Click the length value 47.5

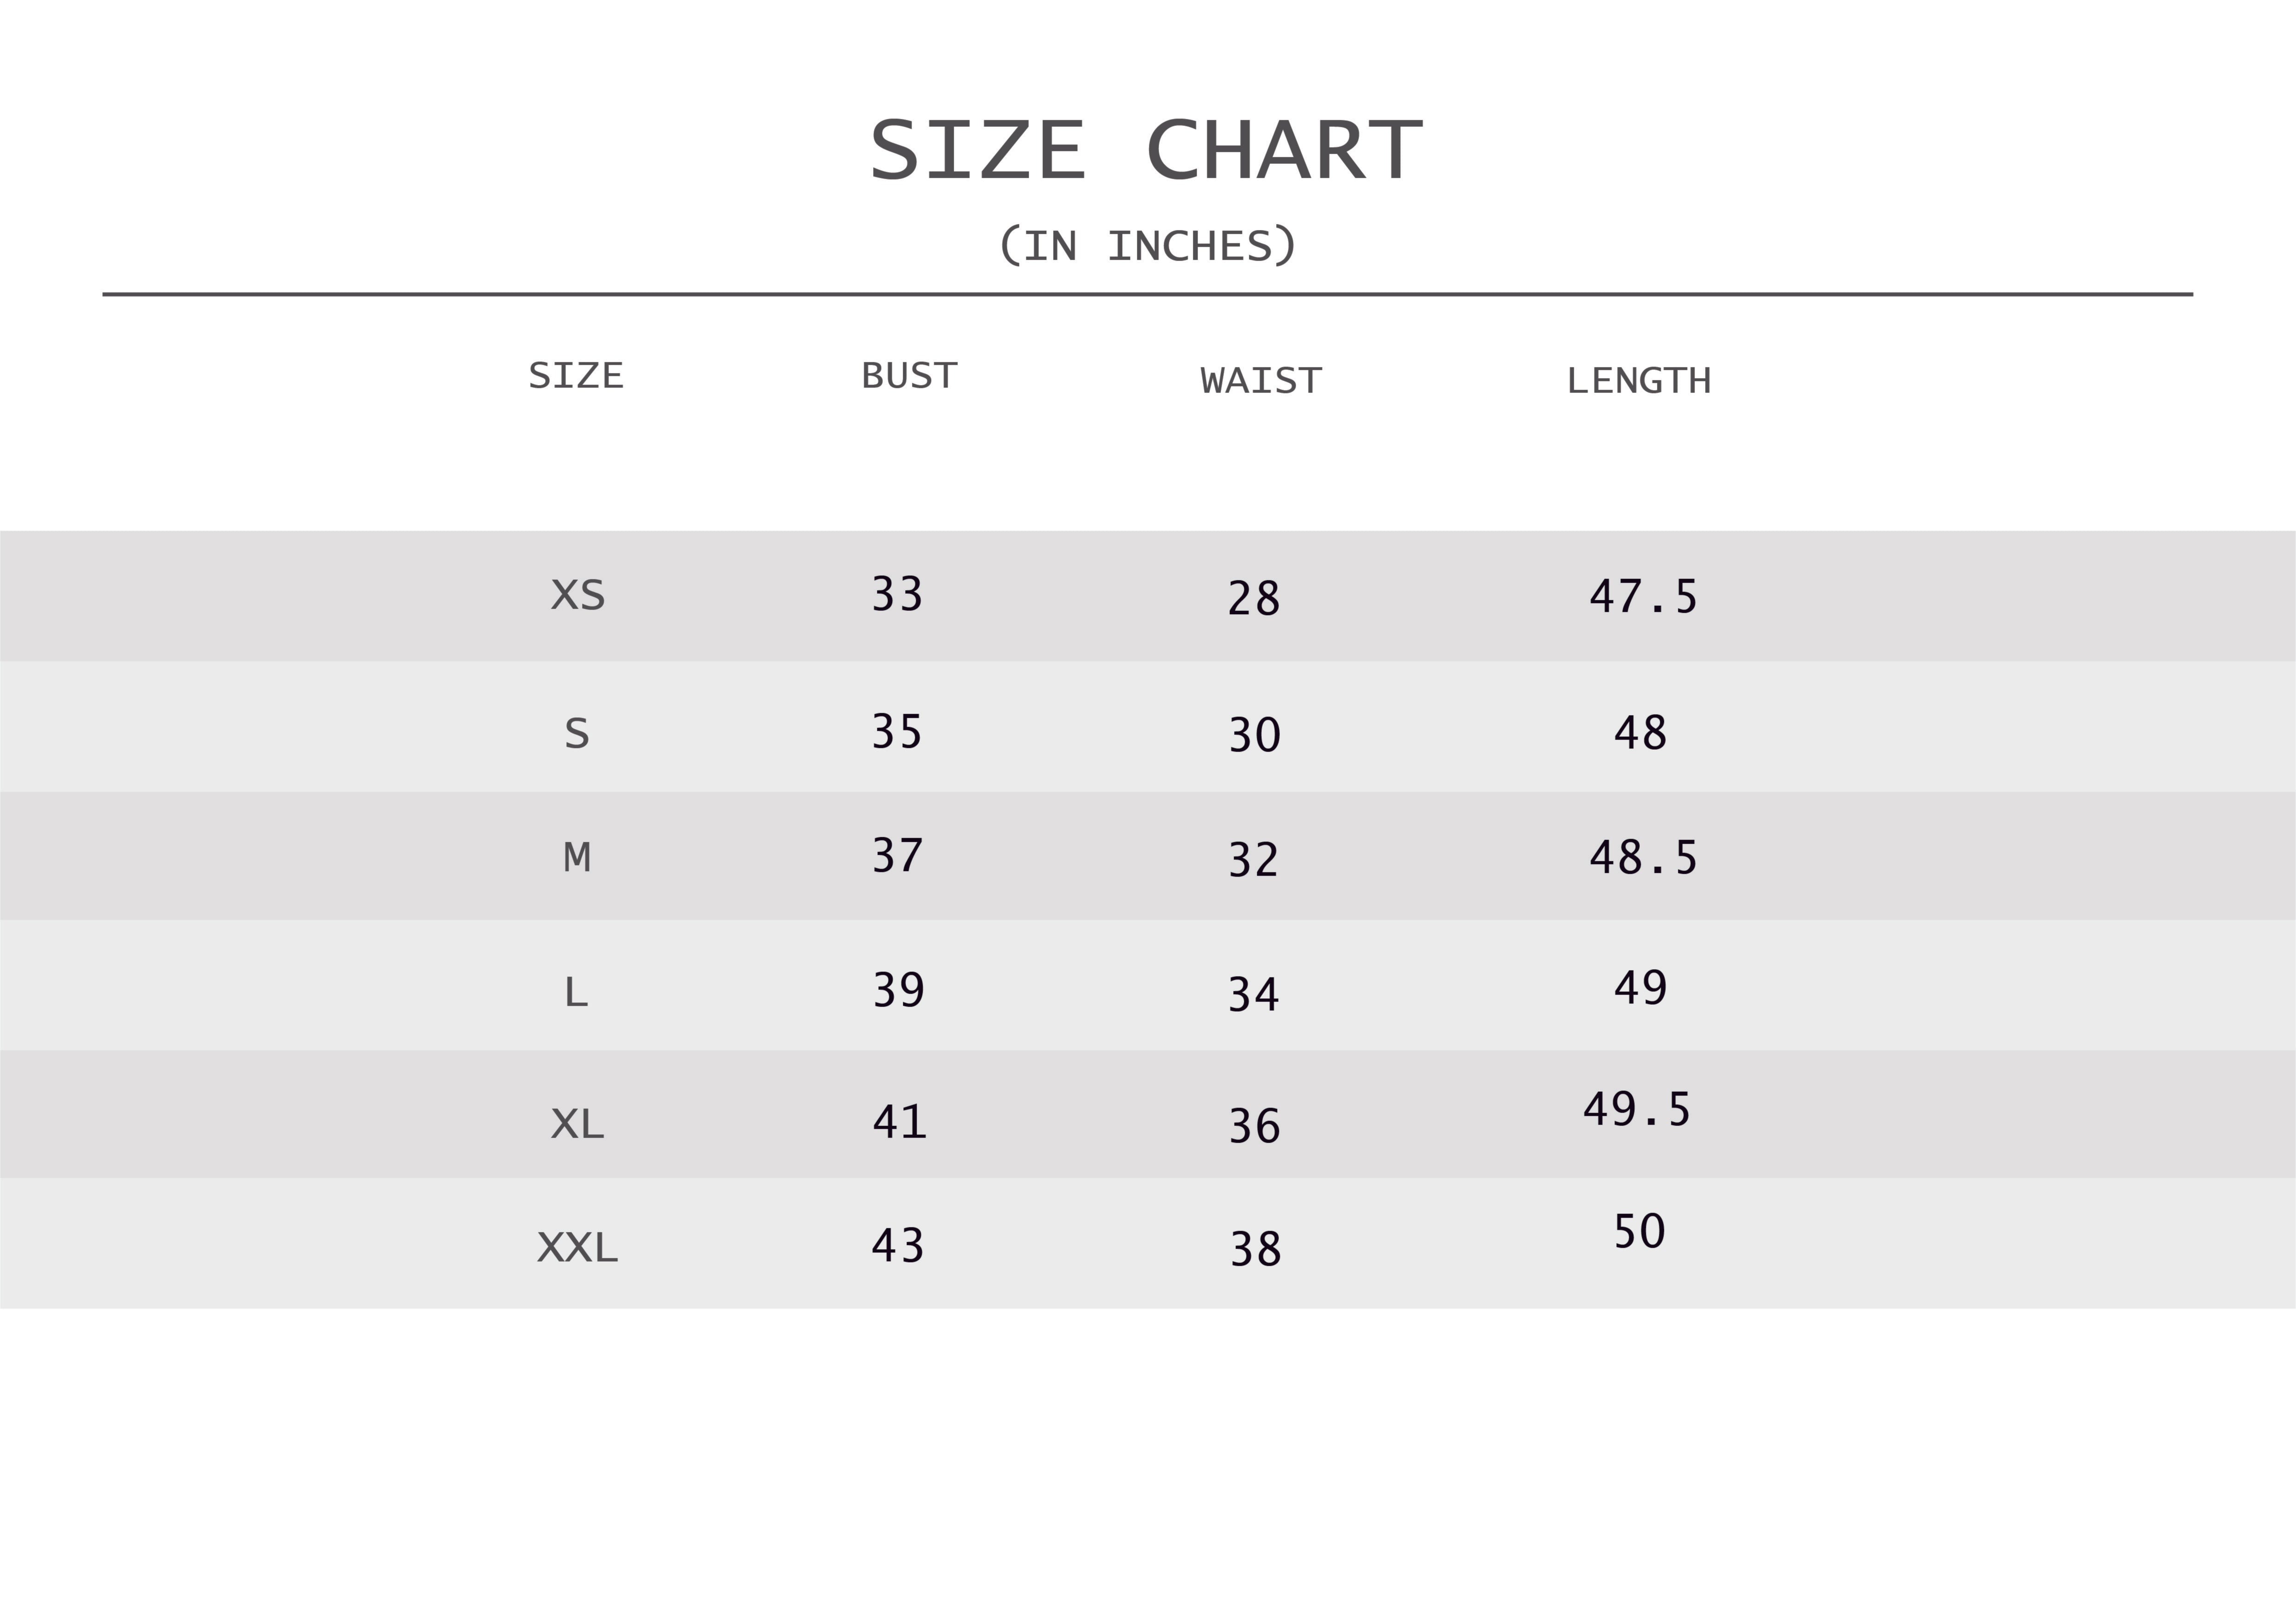point(1643,597)
